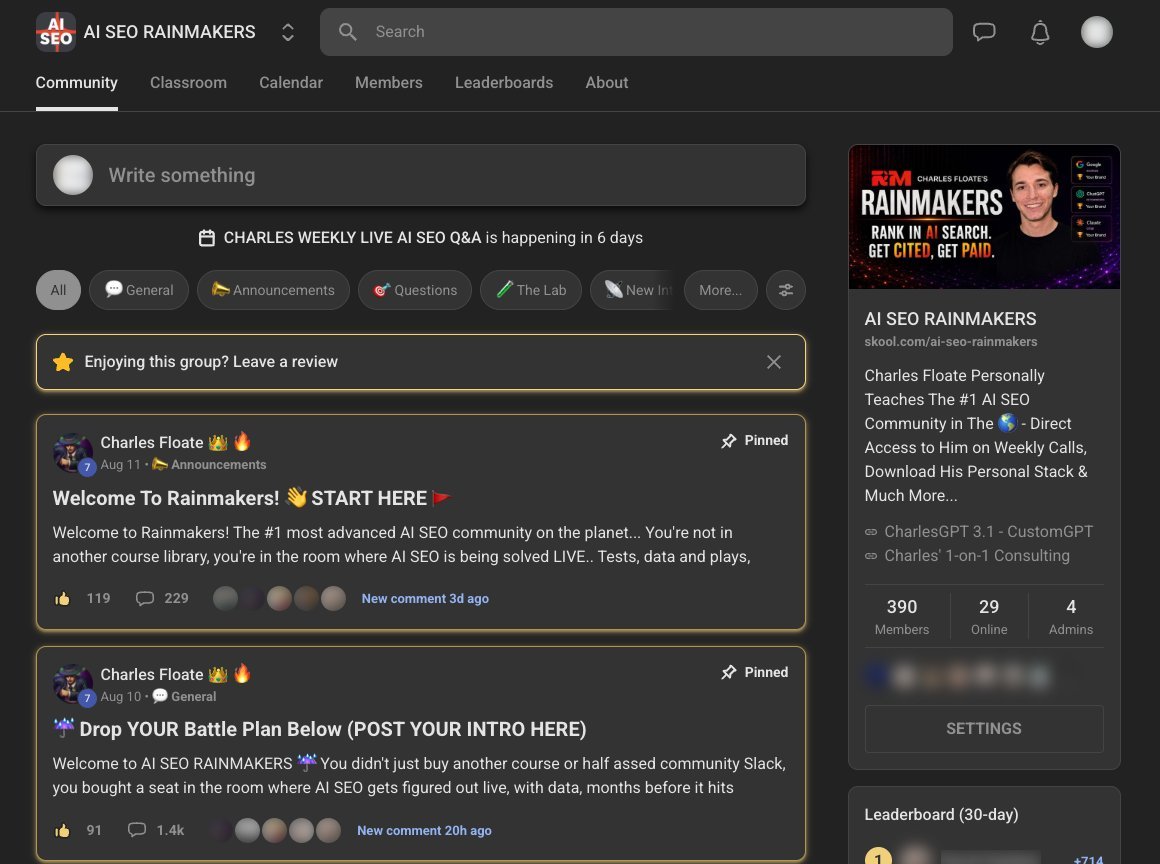Click New comment 3d ago link
This screenshot has height=864, width=1160.
(x=425, y=598)
